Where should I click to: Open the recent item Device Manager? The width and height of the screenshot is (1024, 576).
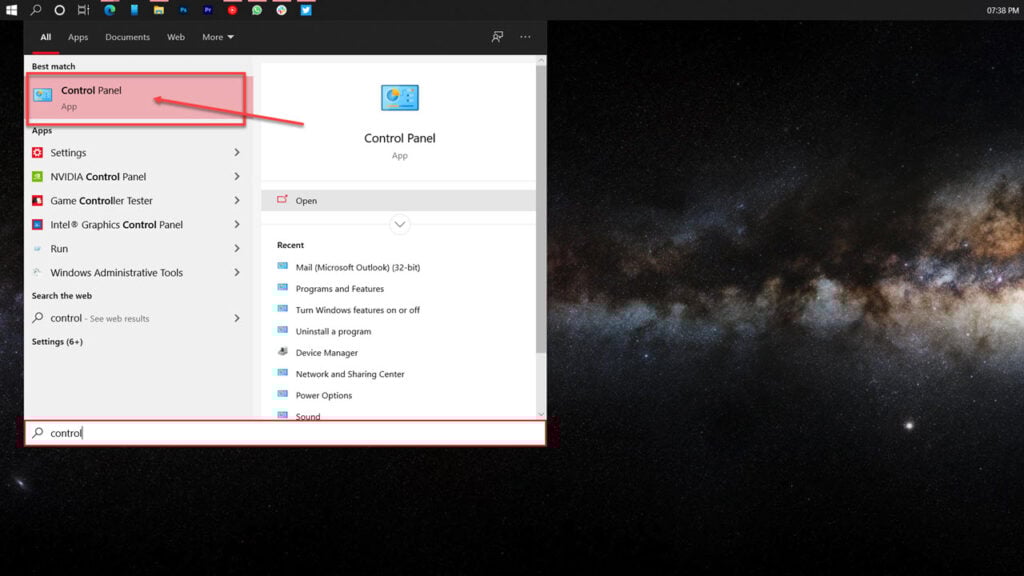pos(326,353)
